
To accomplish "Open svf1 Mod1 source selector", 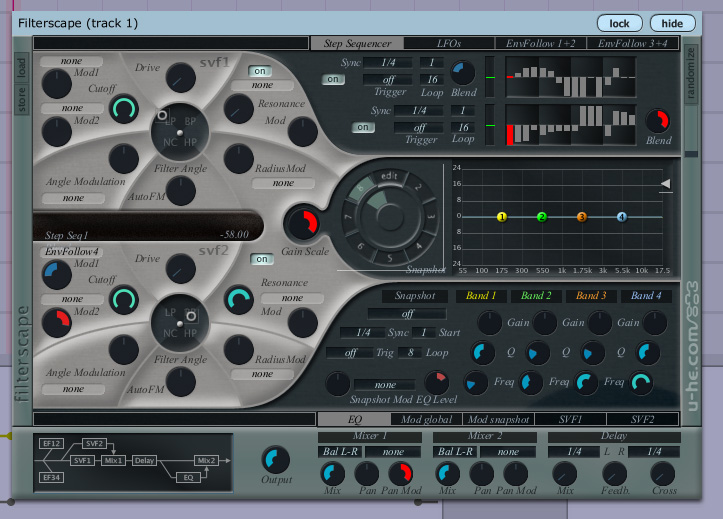I will pos(71,61).
